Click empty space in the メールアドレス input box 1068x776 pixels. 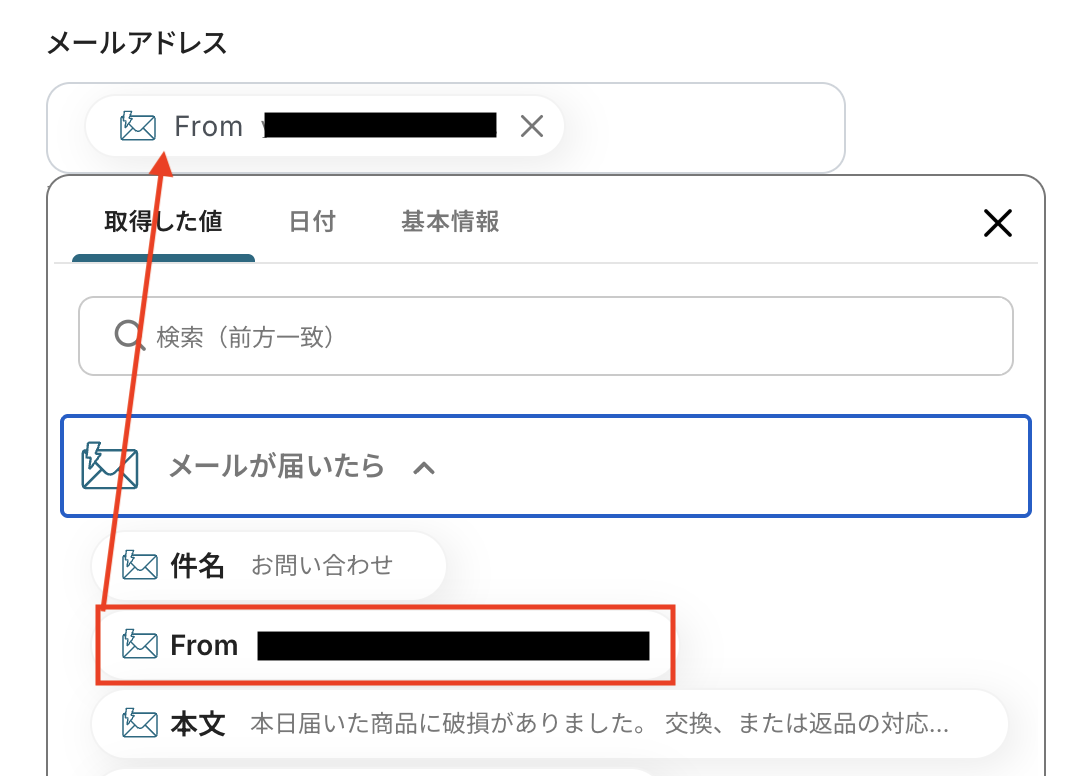pyautogui.click(x=700, y=127)
